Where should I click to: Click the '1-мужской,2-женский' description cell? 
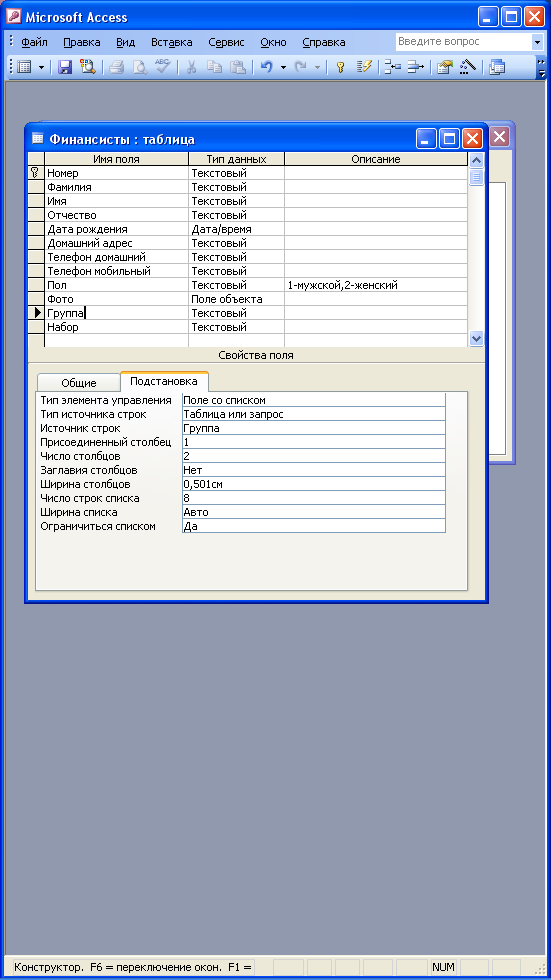pos(375,285)
